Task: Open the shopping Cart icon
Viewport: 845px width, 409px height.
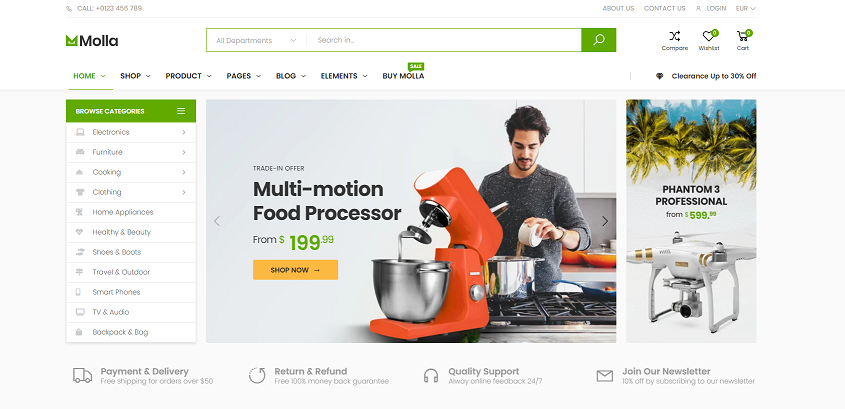Action: (743, 36)
